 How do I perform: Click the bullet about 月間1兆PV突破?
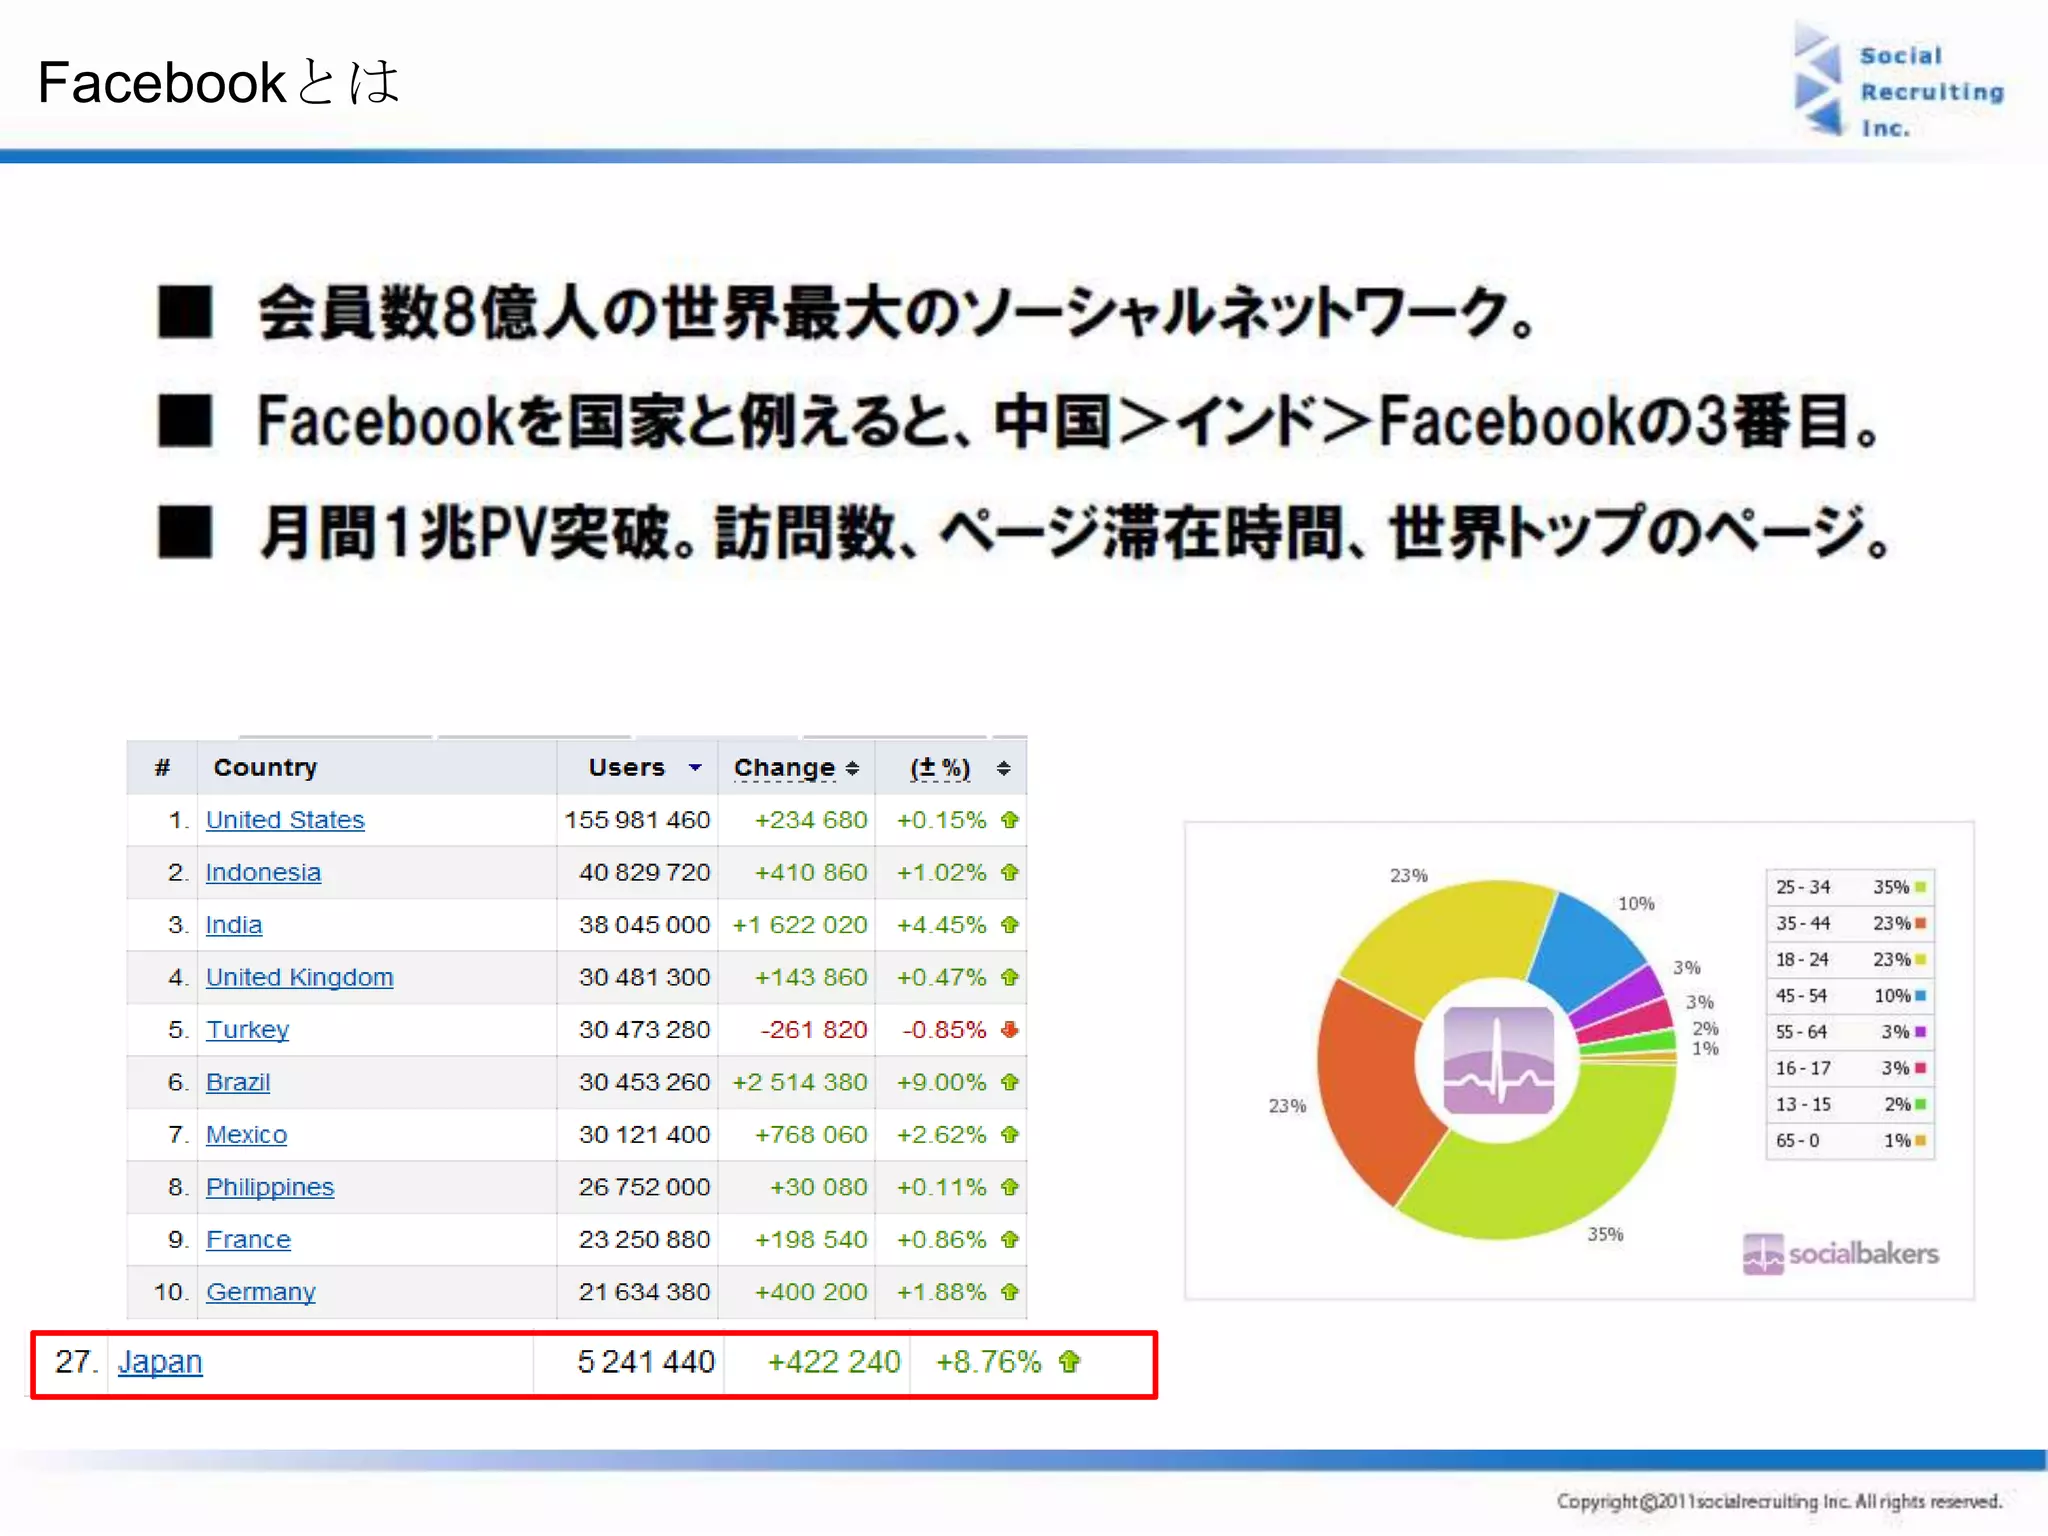point(1025,532)
